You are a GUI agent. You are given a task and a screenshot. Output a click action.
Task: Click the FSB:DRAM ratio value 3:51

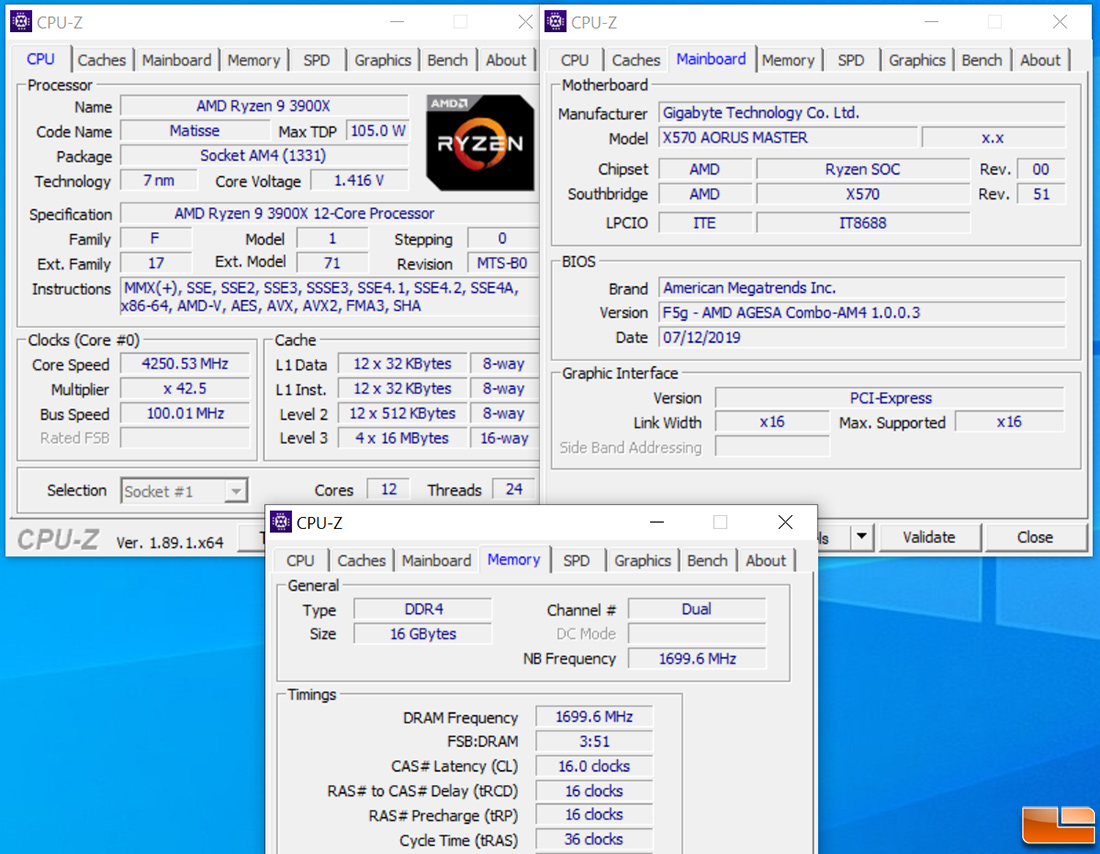(594, 742)
